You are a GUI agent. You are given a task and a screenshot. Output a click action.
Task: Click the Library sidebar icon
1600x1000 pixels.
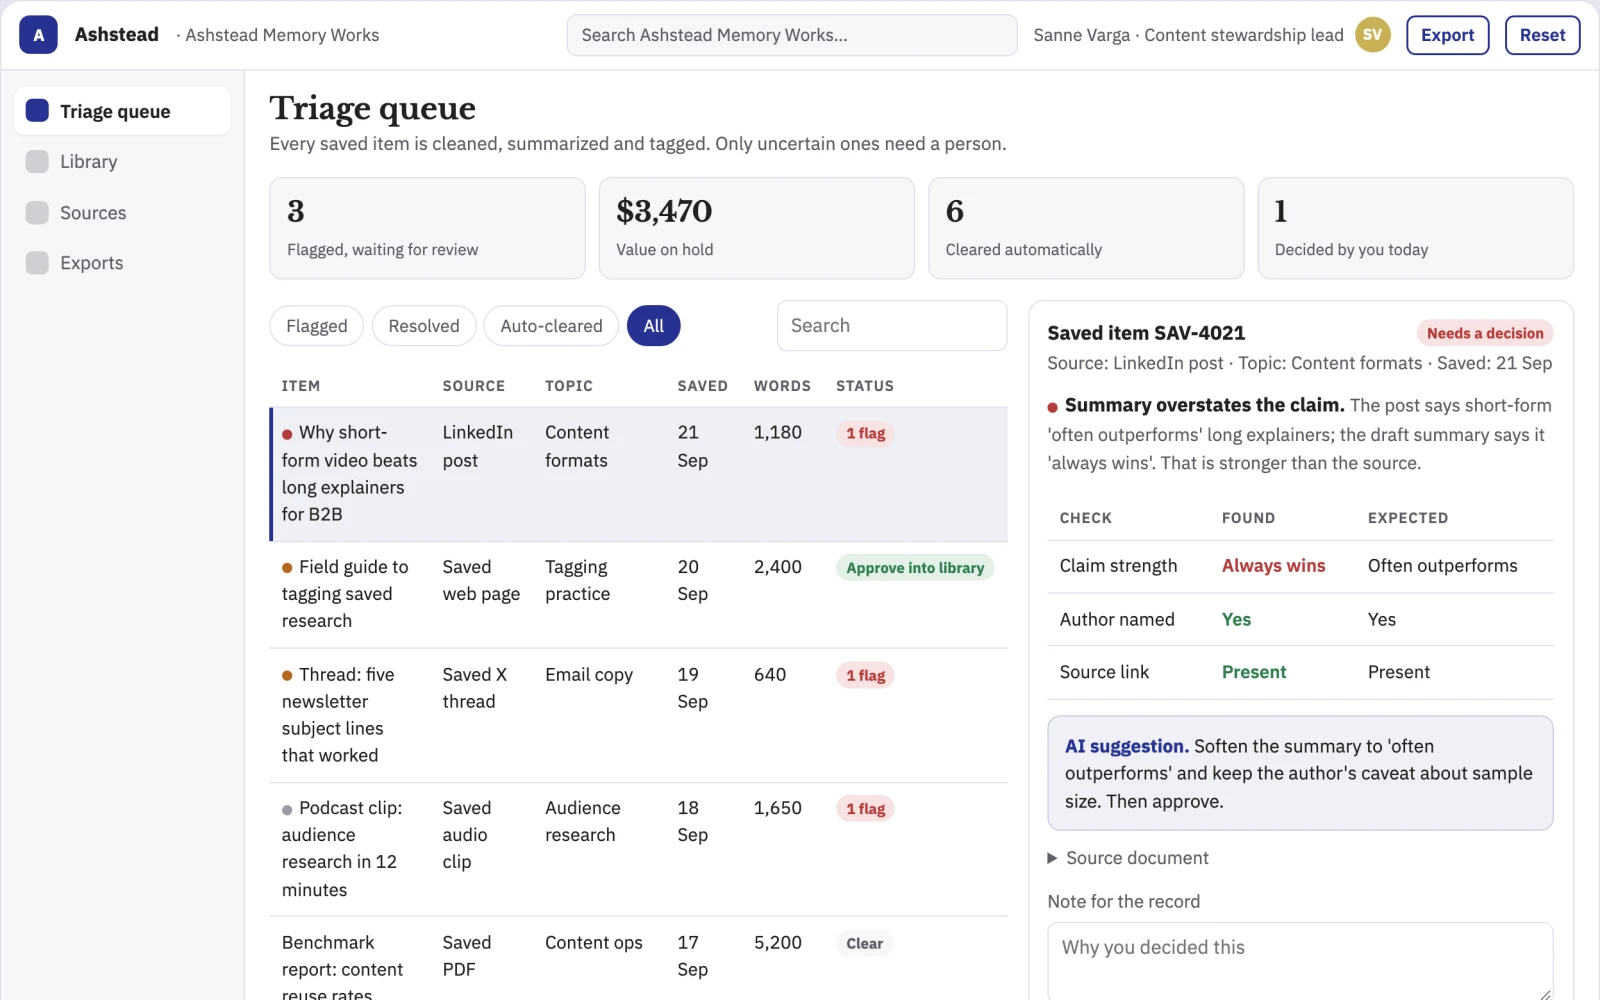(x=37, y=161)
